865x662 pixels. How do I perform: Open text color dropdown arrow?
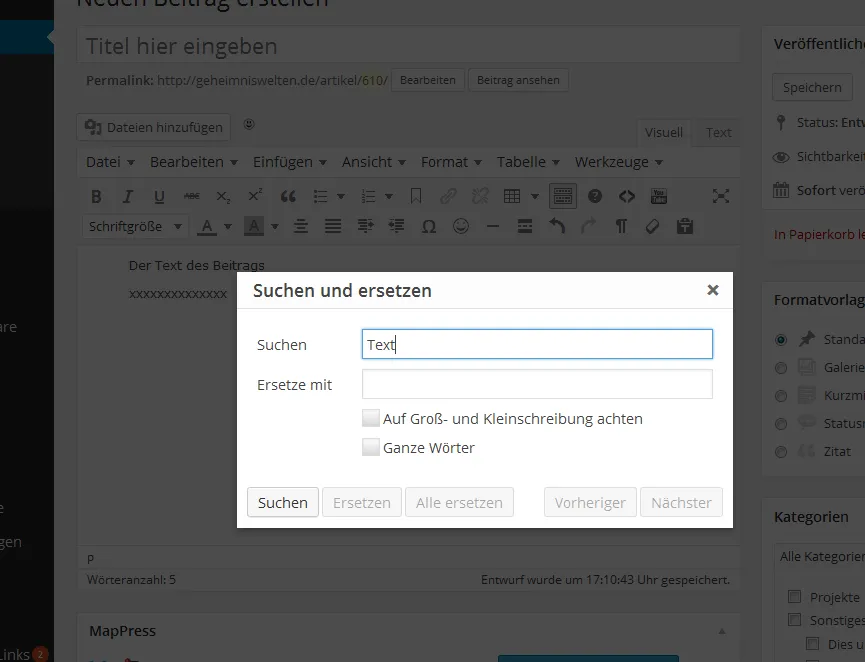(x=228, y=226)
